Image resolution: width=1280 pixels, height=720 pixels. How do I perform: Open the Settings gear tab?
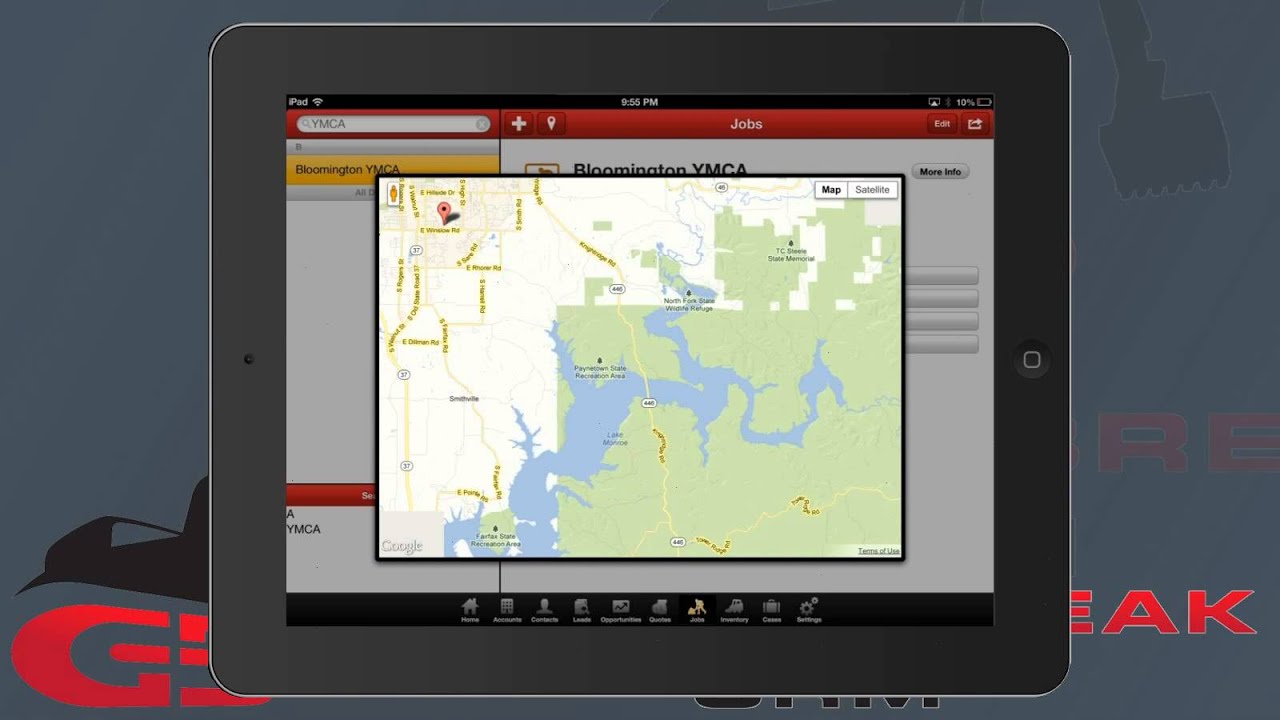point(809,610)
